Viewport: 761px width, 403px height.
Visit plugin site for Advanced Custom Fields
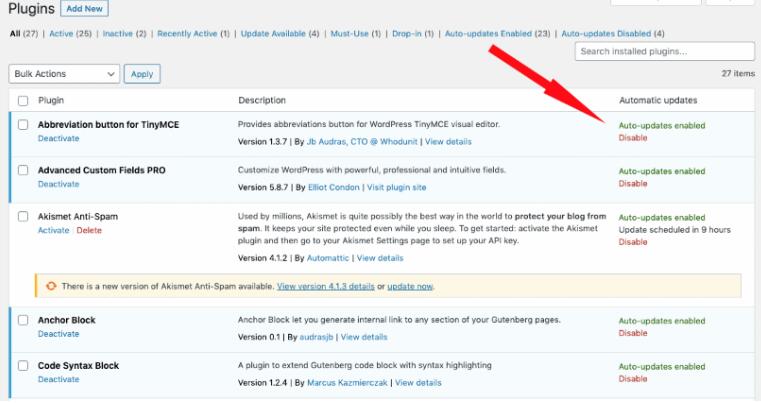[x=397, y=187]
